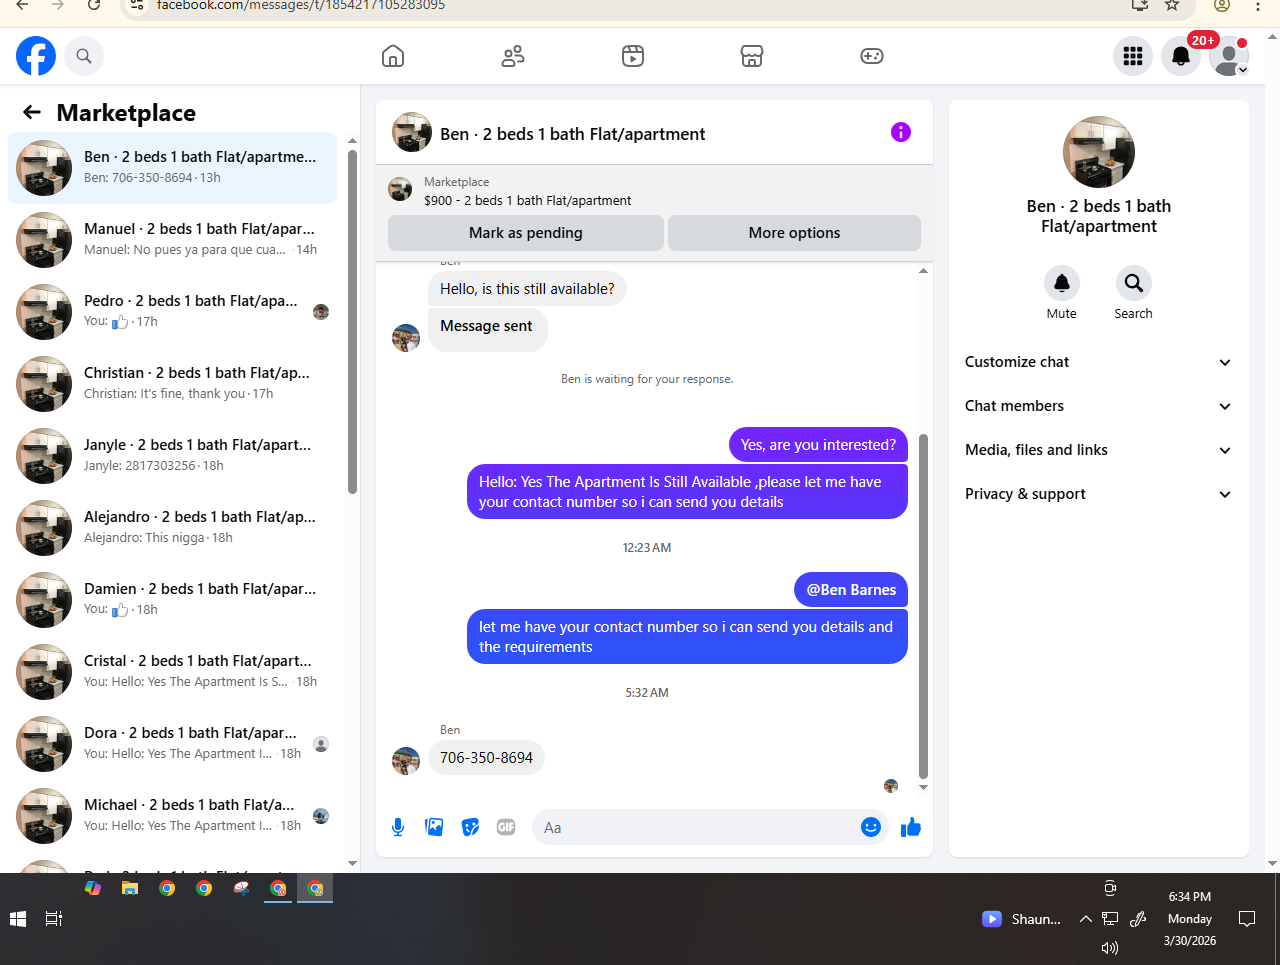The height and width of the screenshot is (965, 1280).
Task: Open the clock showing 6:34 PM
Action: click(1189, 918)
